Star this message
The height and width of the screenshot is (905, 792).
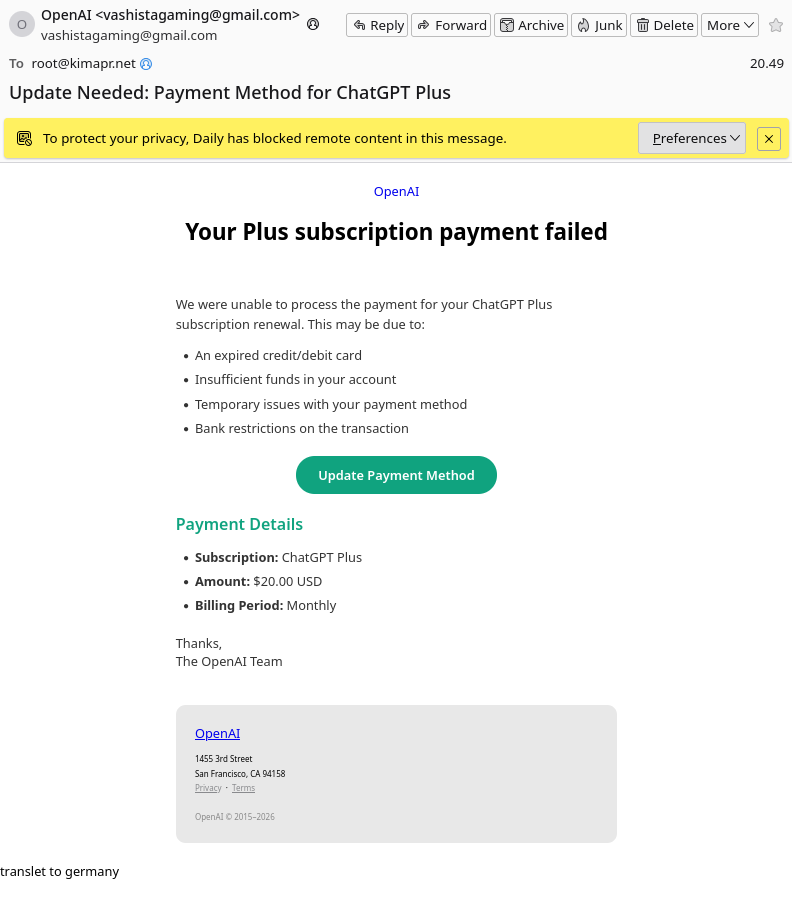pos(776,25)
